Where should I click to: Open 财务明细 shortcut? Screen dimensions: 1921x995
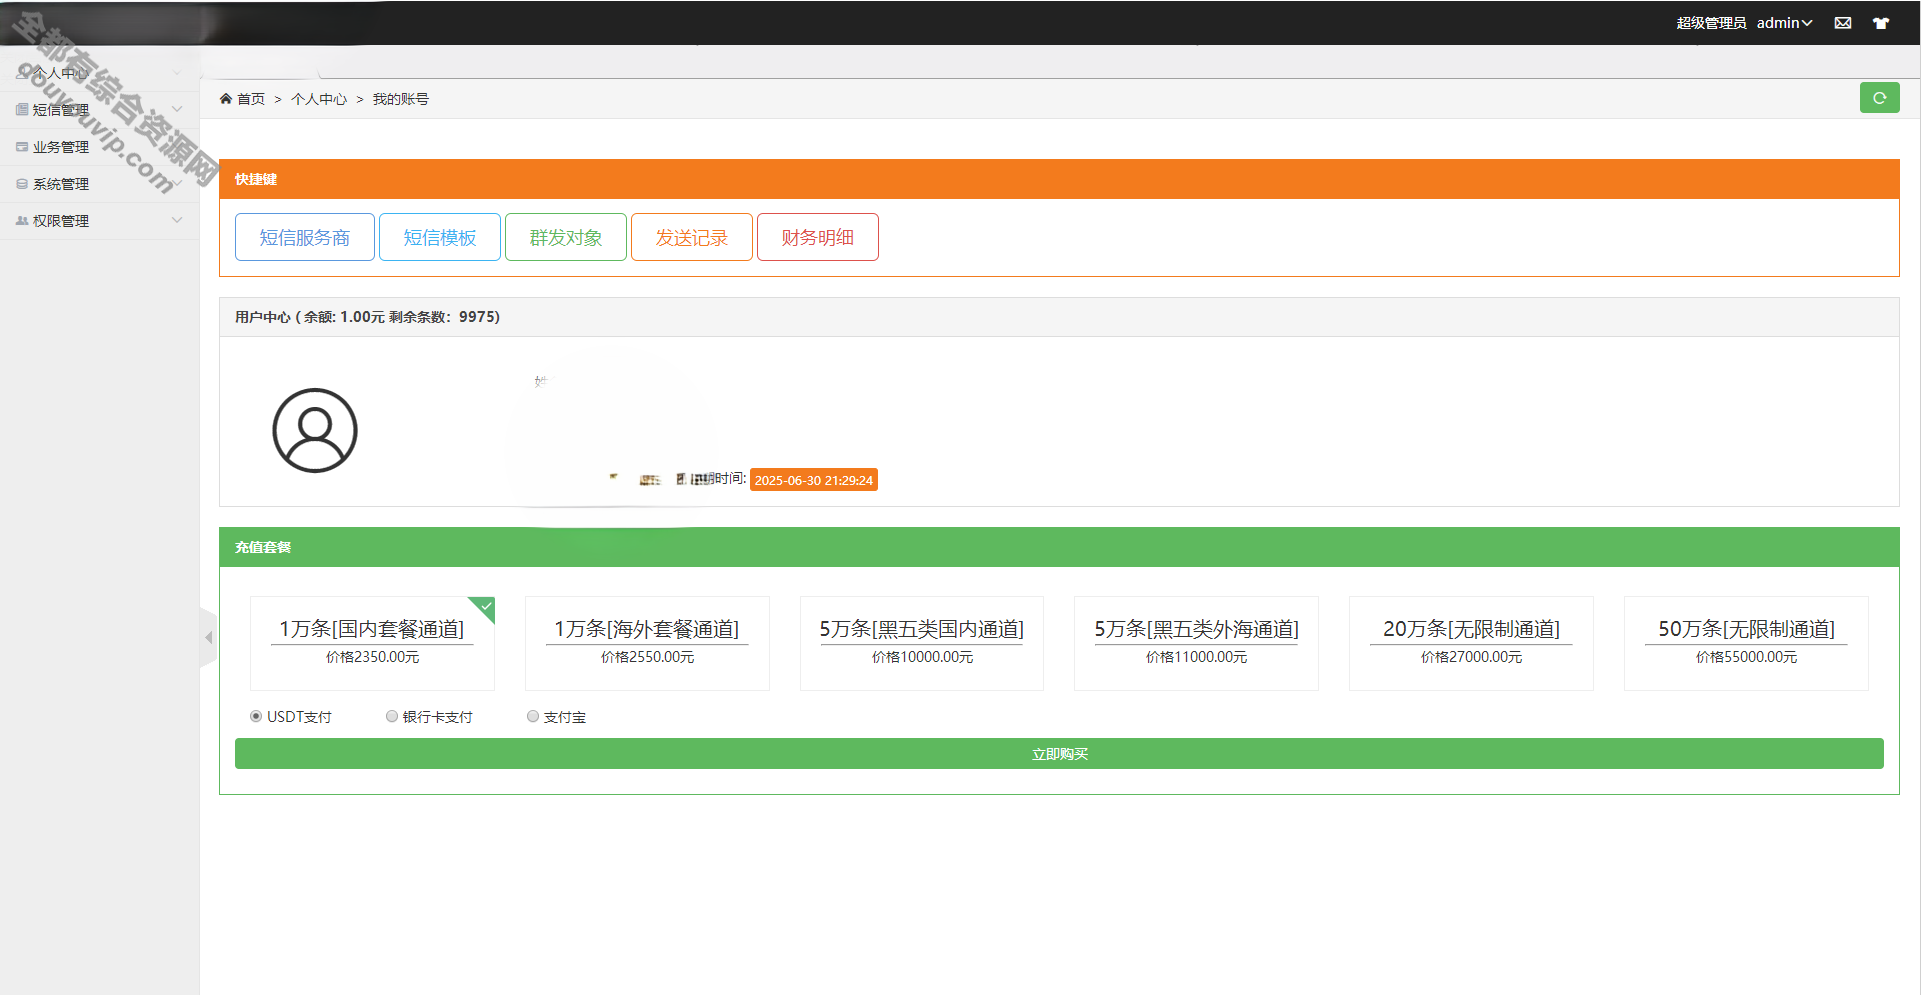[x=818, y=237]
